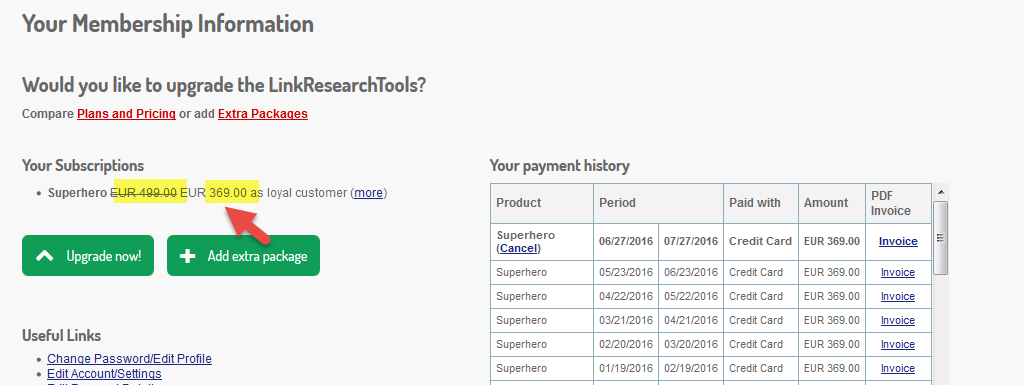Open invoice for period starting 04/22/2016
The width and height of the screenshot is (1024, 385).
898,296
